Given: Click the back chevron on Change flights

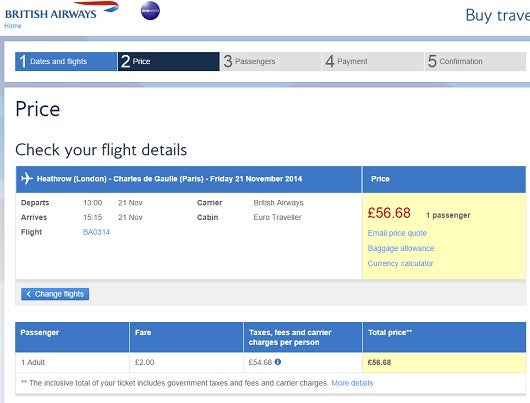Looking at the screenshot, I should [29, 294].
